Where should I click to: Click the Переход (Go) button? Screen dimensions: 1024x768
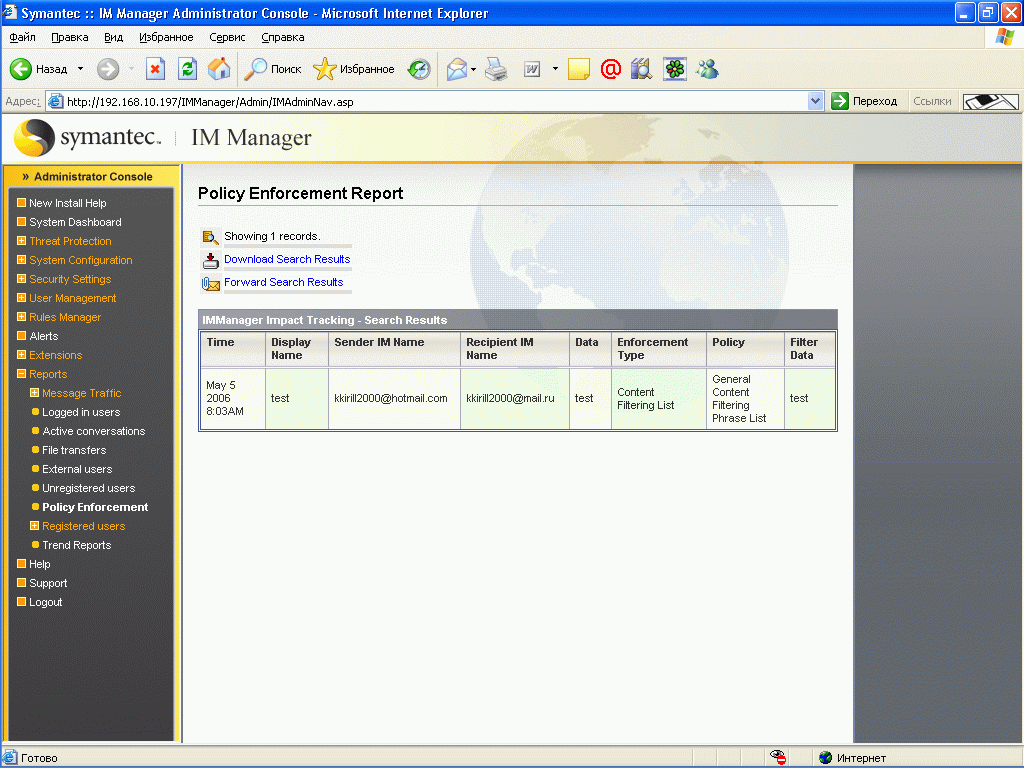[865, 101]
